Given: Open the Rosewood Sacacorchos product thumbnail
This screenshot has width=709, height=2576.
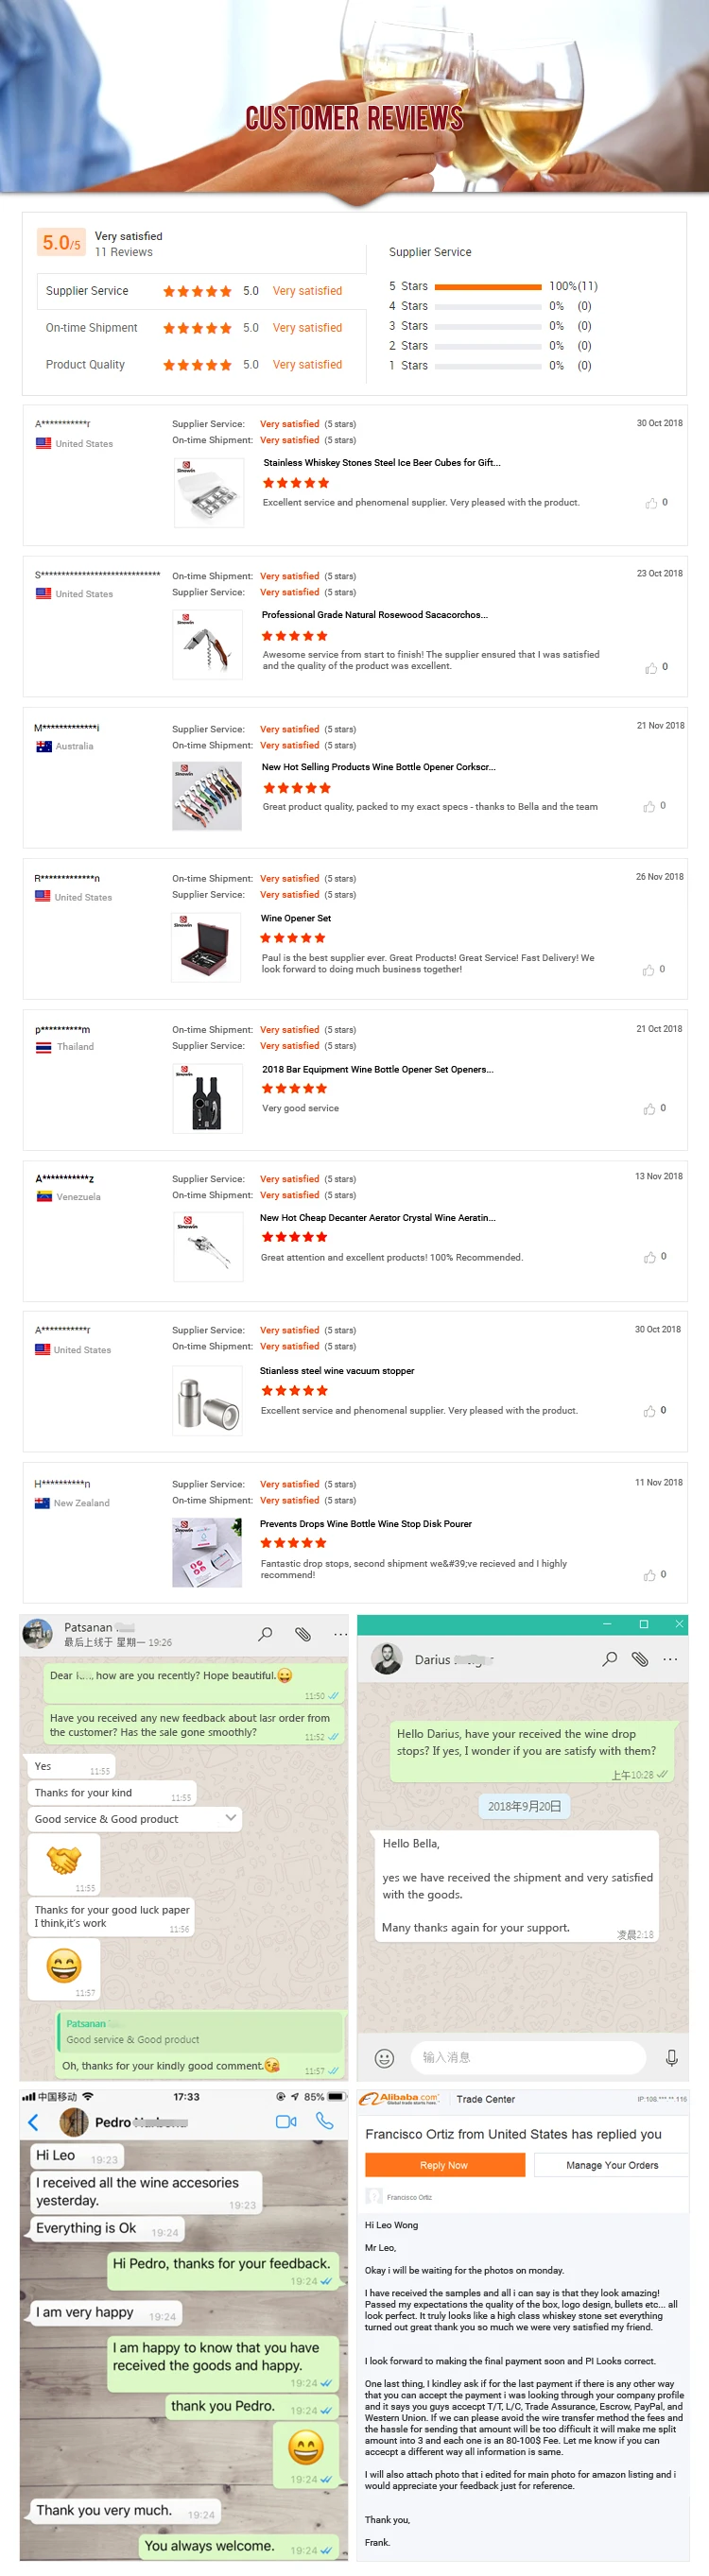Looking at the screenshot, I should [x=208, y=645].
